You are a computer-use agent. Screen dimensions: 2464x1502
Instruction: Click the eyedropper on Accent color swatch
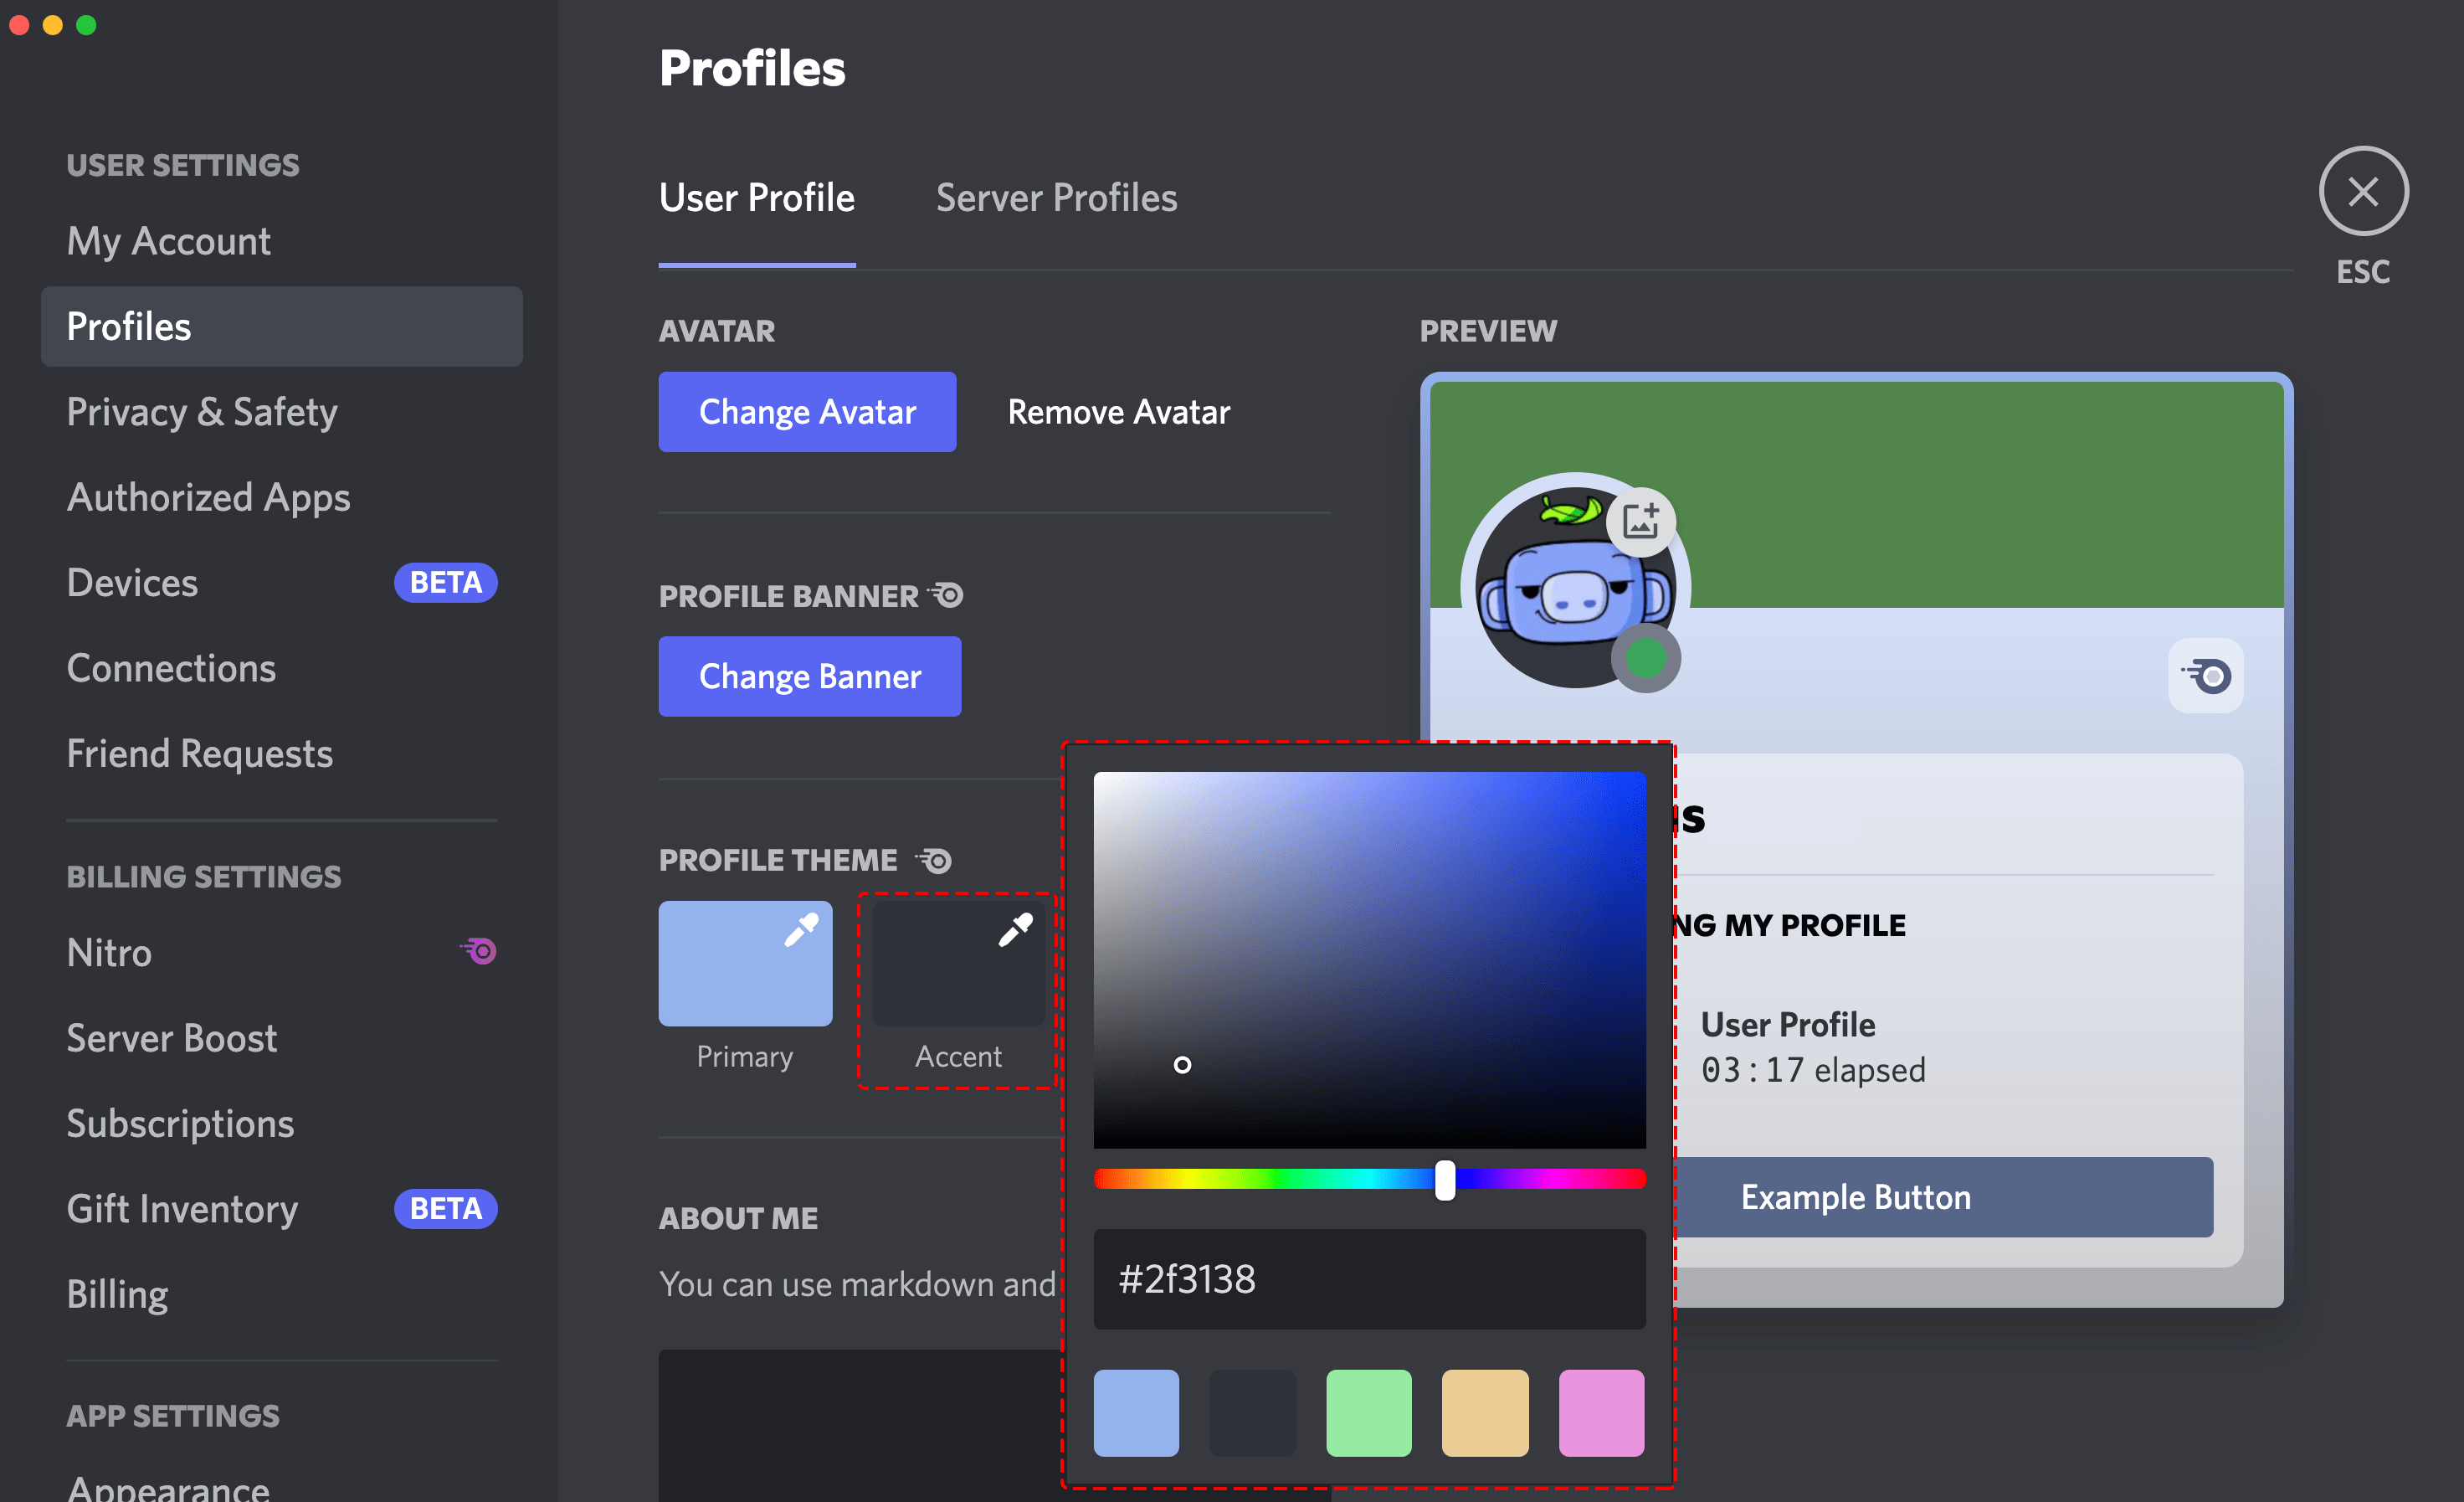[x=1014, y=931]
